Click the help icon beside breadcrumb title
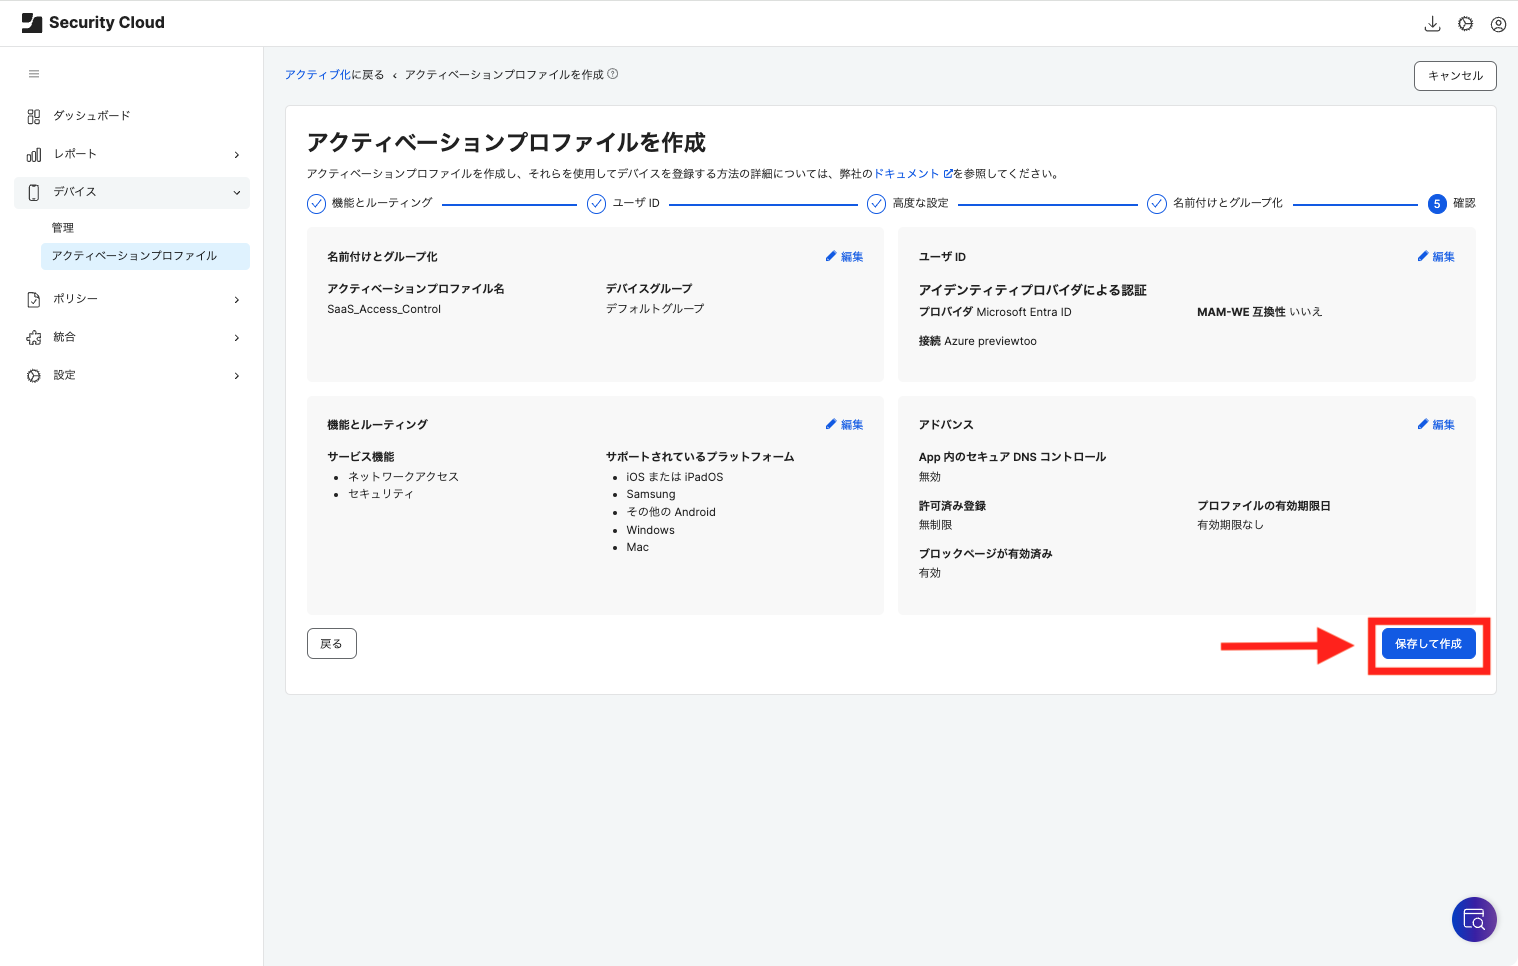This screenshot has width=1518, height=966. click(x=613, y=74)
